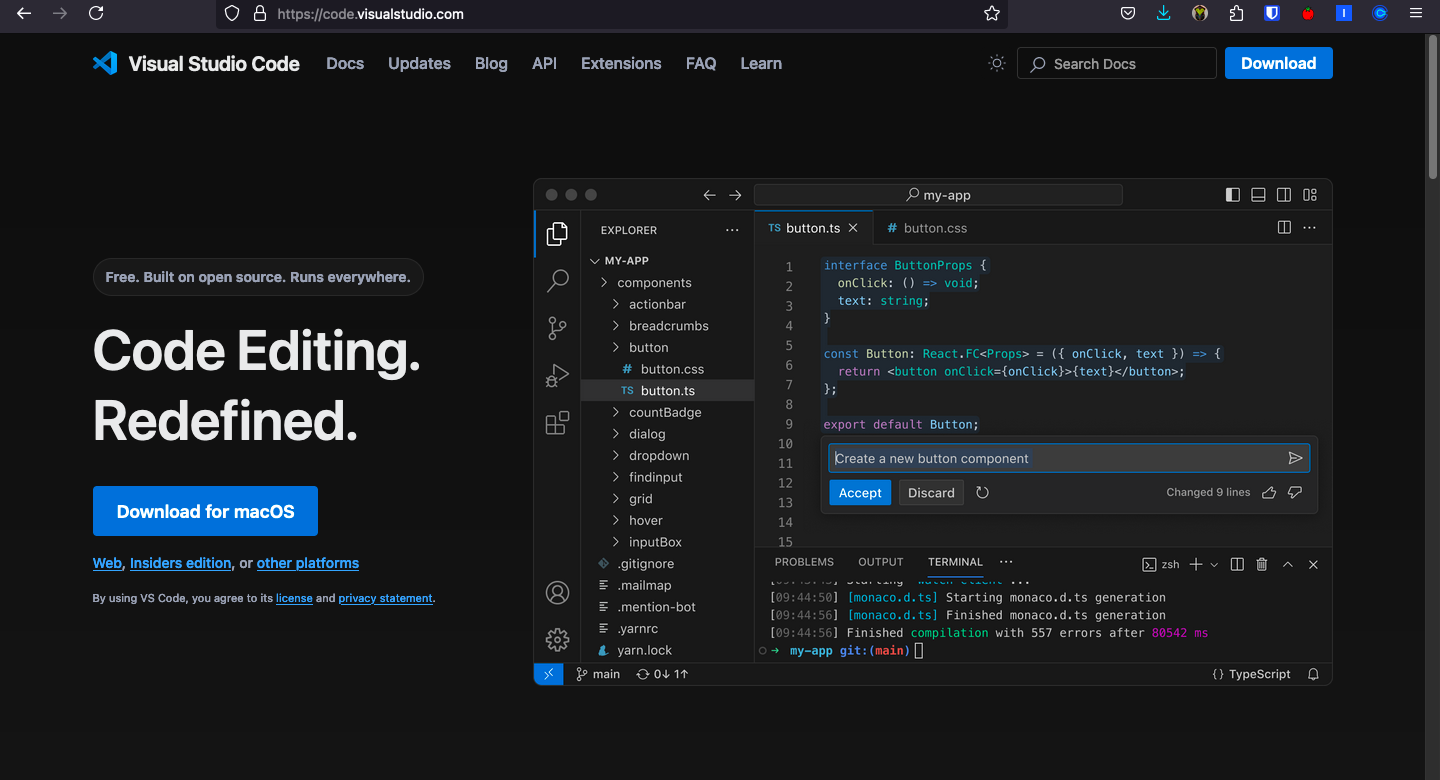Click the Download for macOS button
The width and height of the screenshot is (1440, 780).
[x=205, y=511]
